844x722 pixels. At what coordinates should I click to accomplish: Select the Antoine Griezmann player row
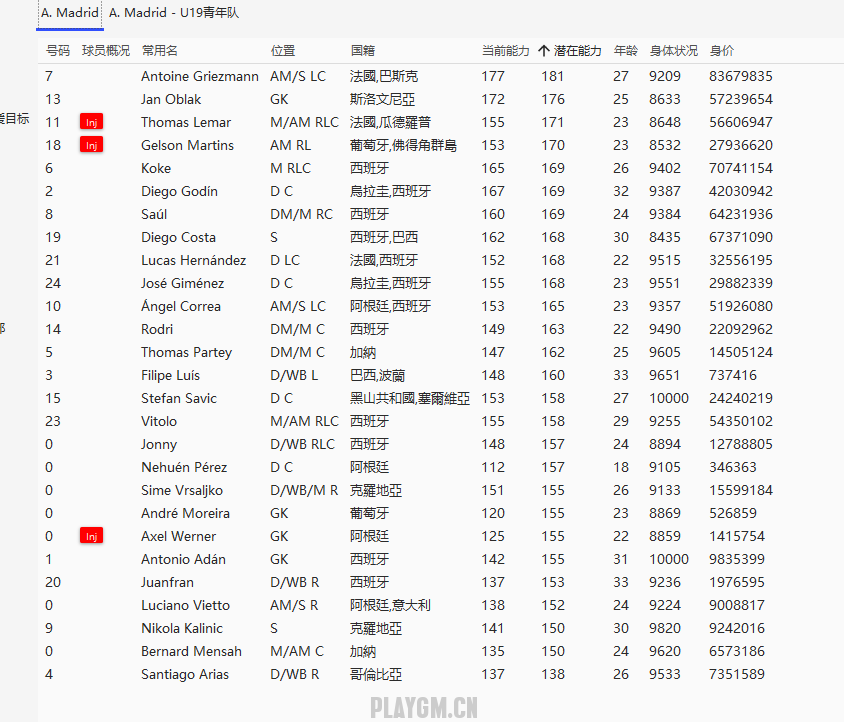pos(199,76)
